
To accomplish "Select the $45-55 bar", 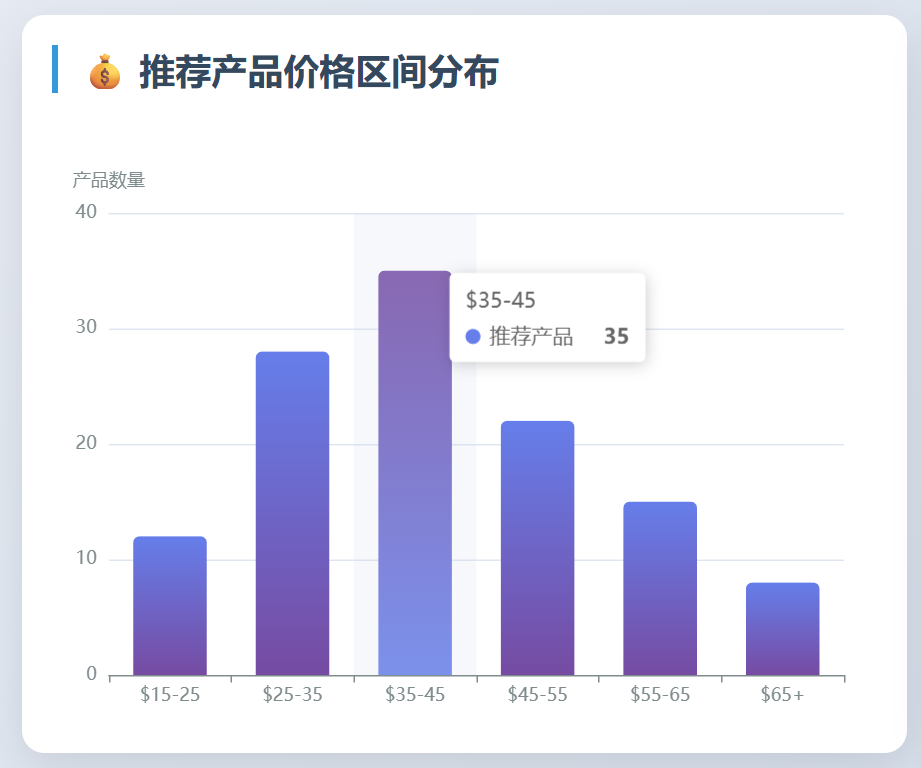I will pos(537,548).
